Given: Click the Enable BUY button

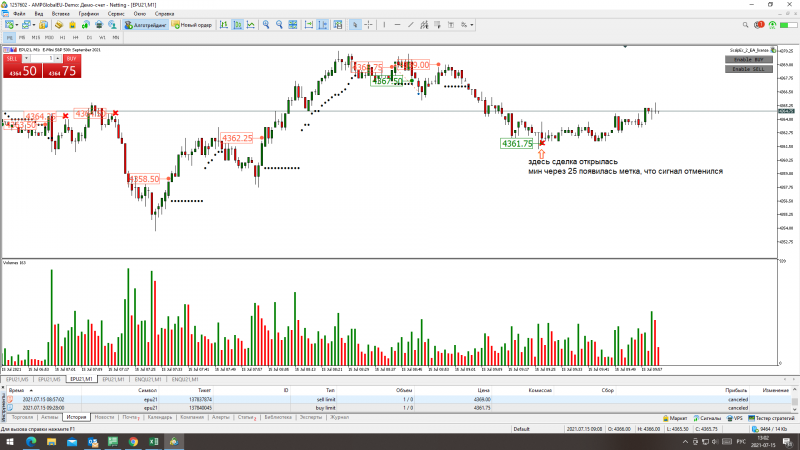Looking at the screenshot, I should [x=748, y=60].
